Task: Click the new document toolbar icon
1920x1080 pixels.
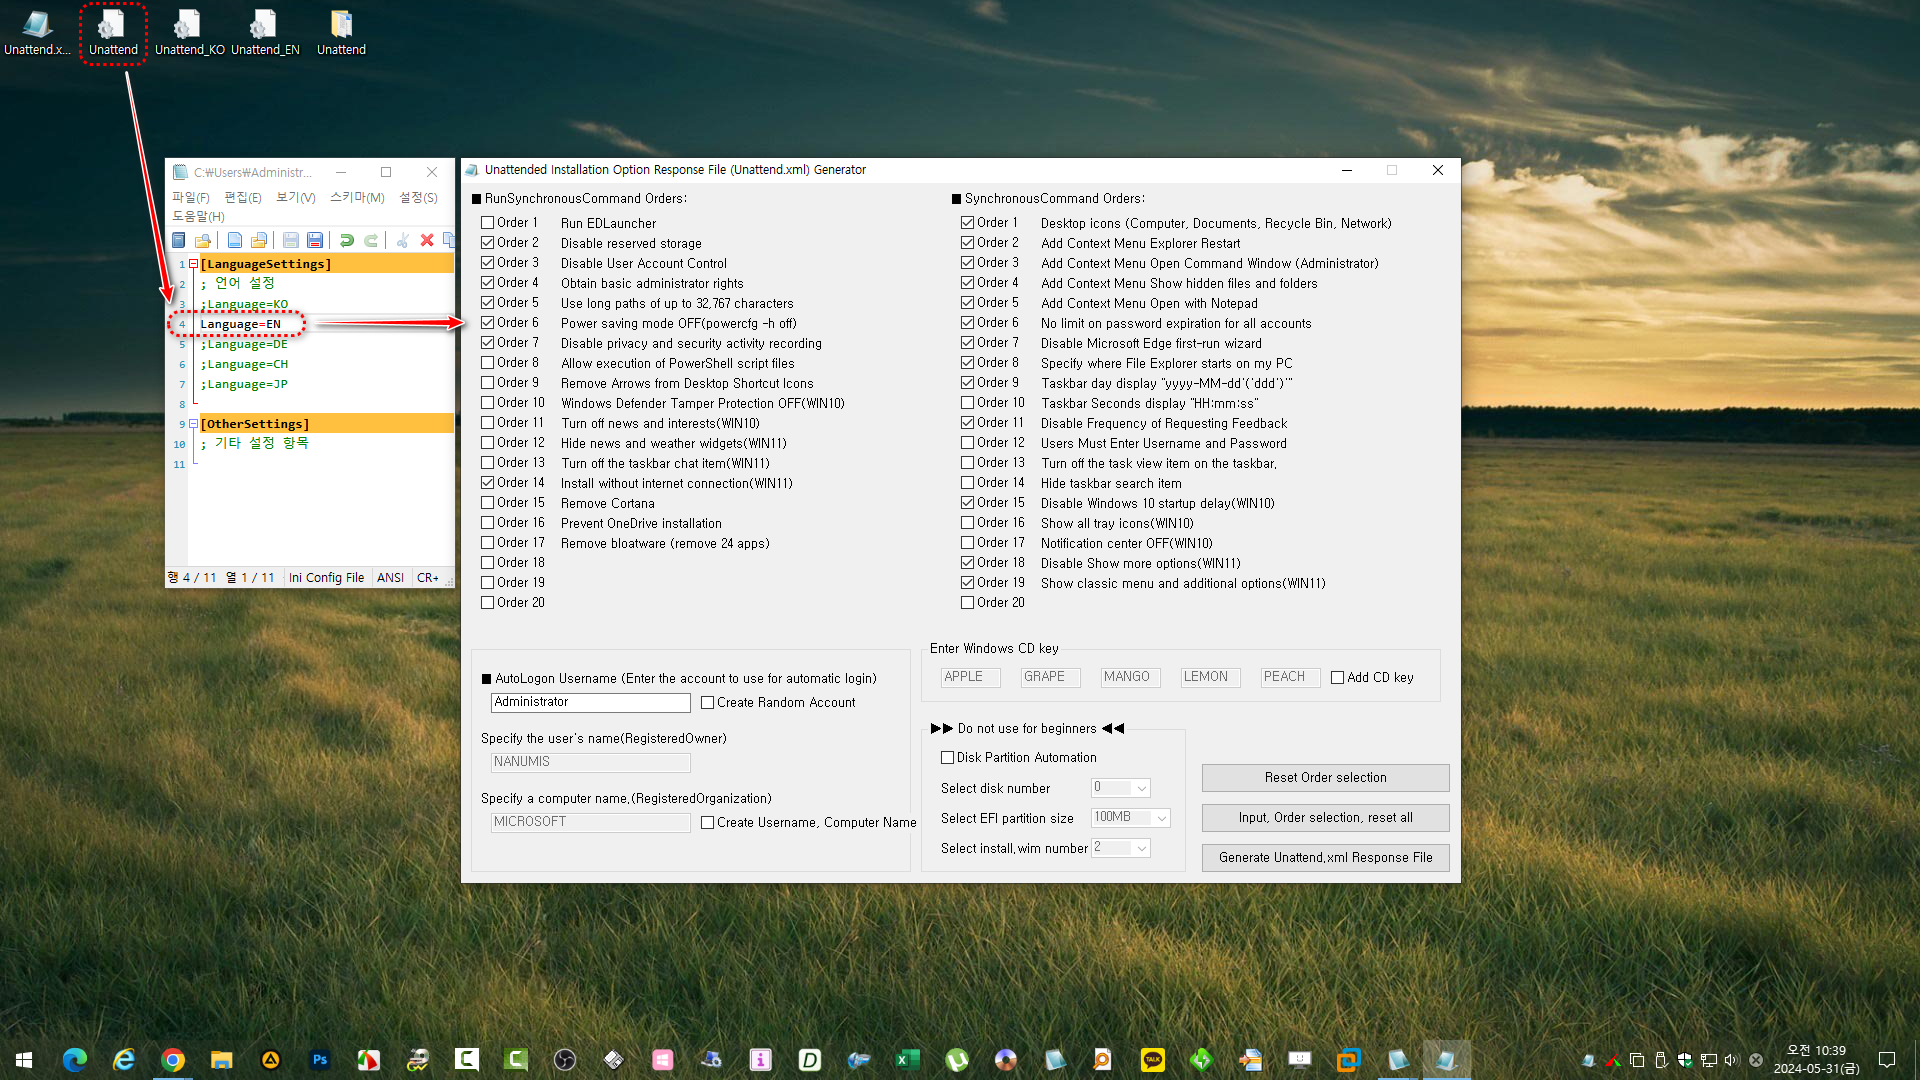Action: click(x=234, y=240)
